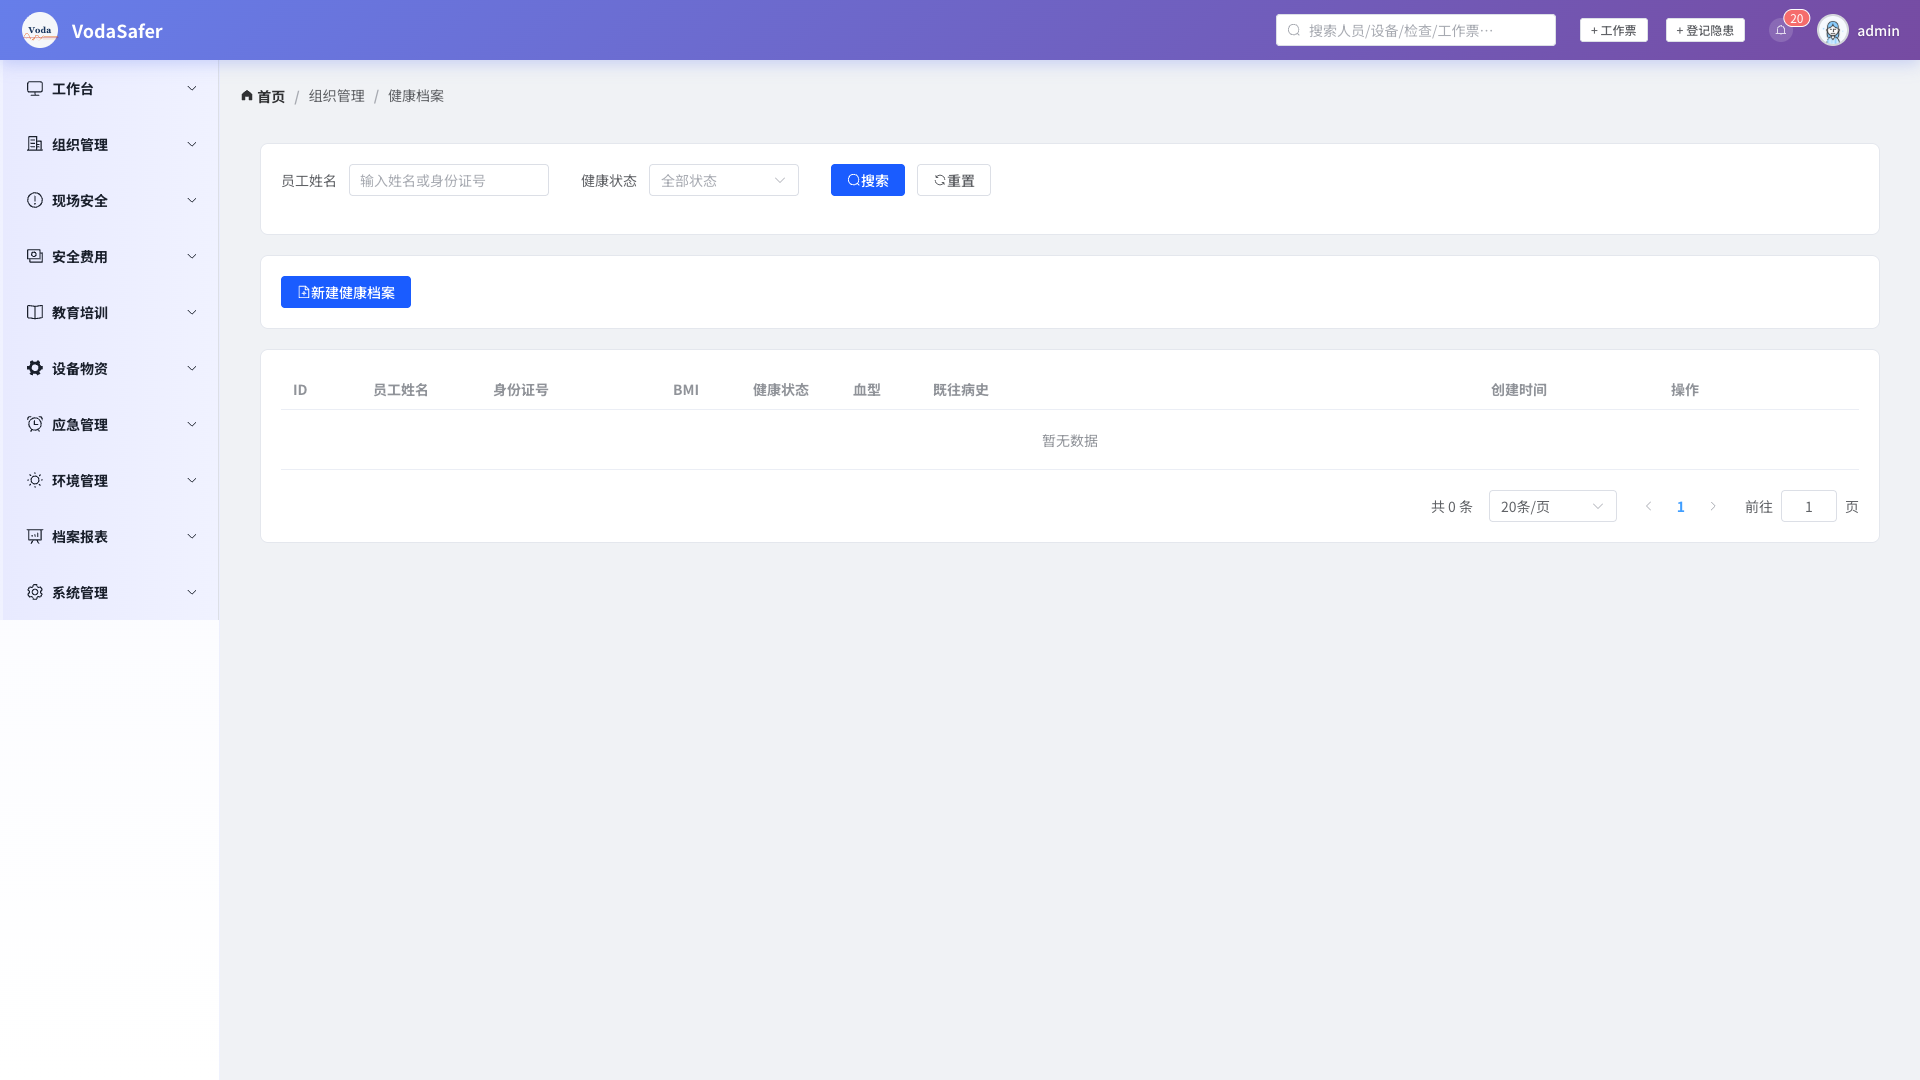Click the 组织管理 building icon

[x=35, y=144]
